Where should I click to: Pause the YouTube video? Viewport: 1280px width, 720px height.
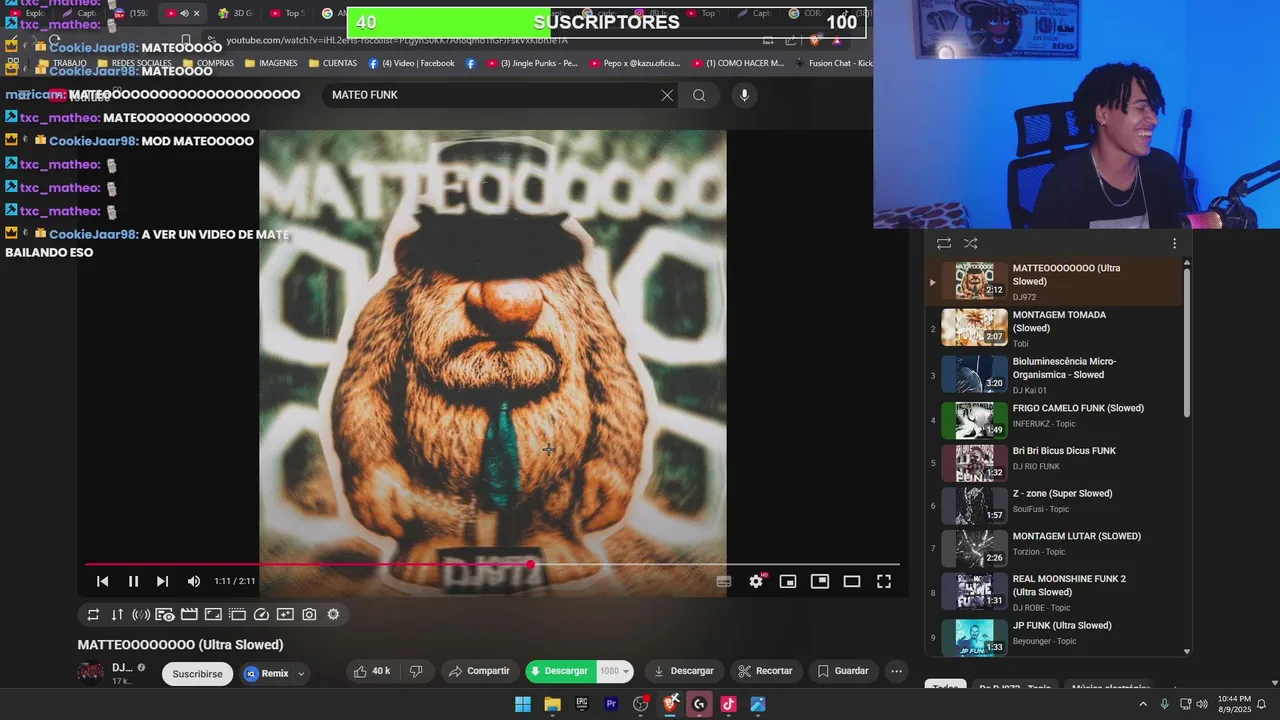(x=133, y=581)
